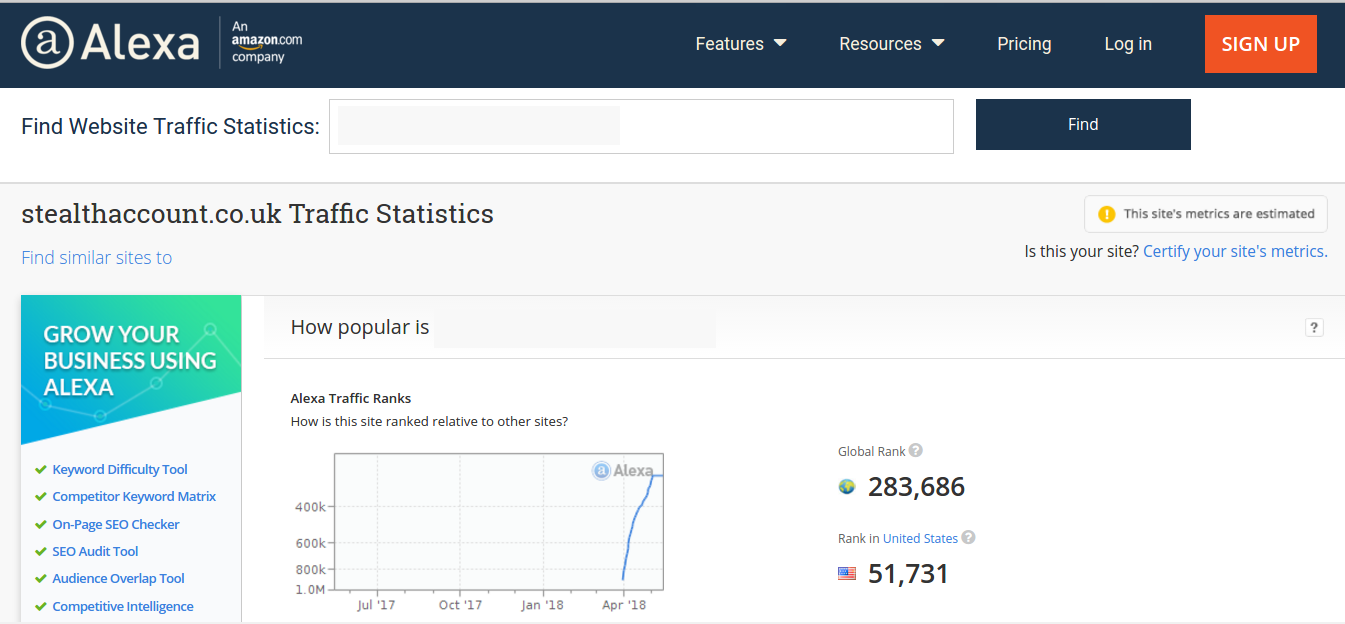
Task: Click the Find button
Action: click(x=1083, y=124)
